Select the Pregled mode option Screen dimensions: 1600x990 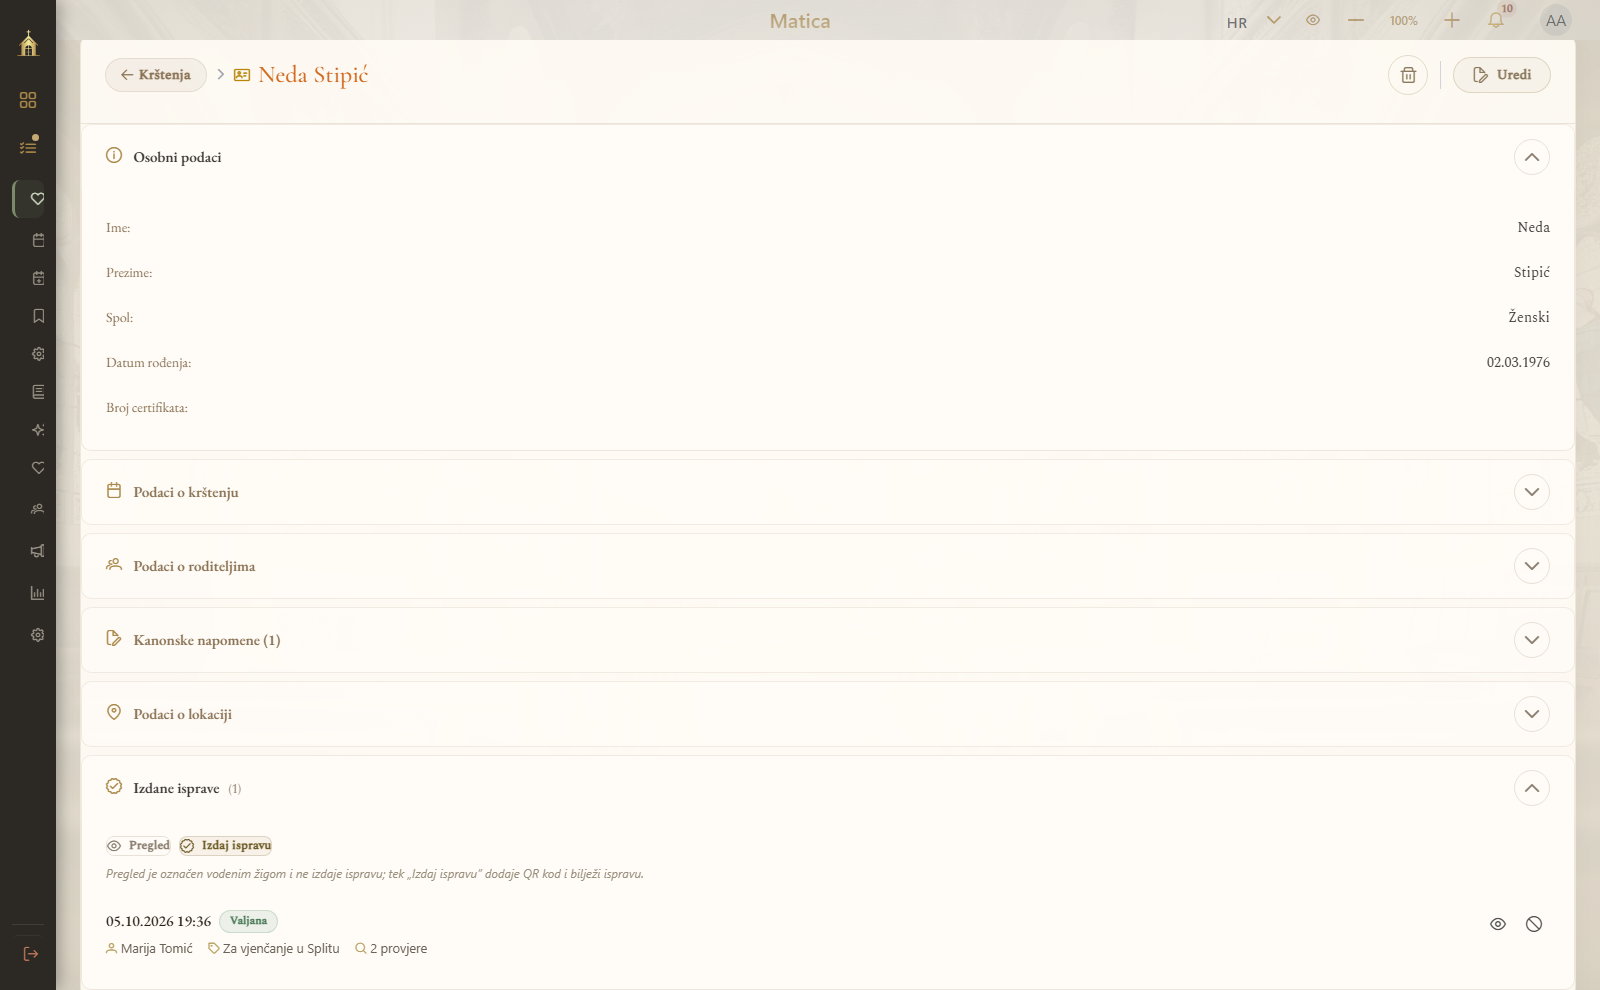click(x=139, y=846)
